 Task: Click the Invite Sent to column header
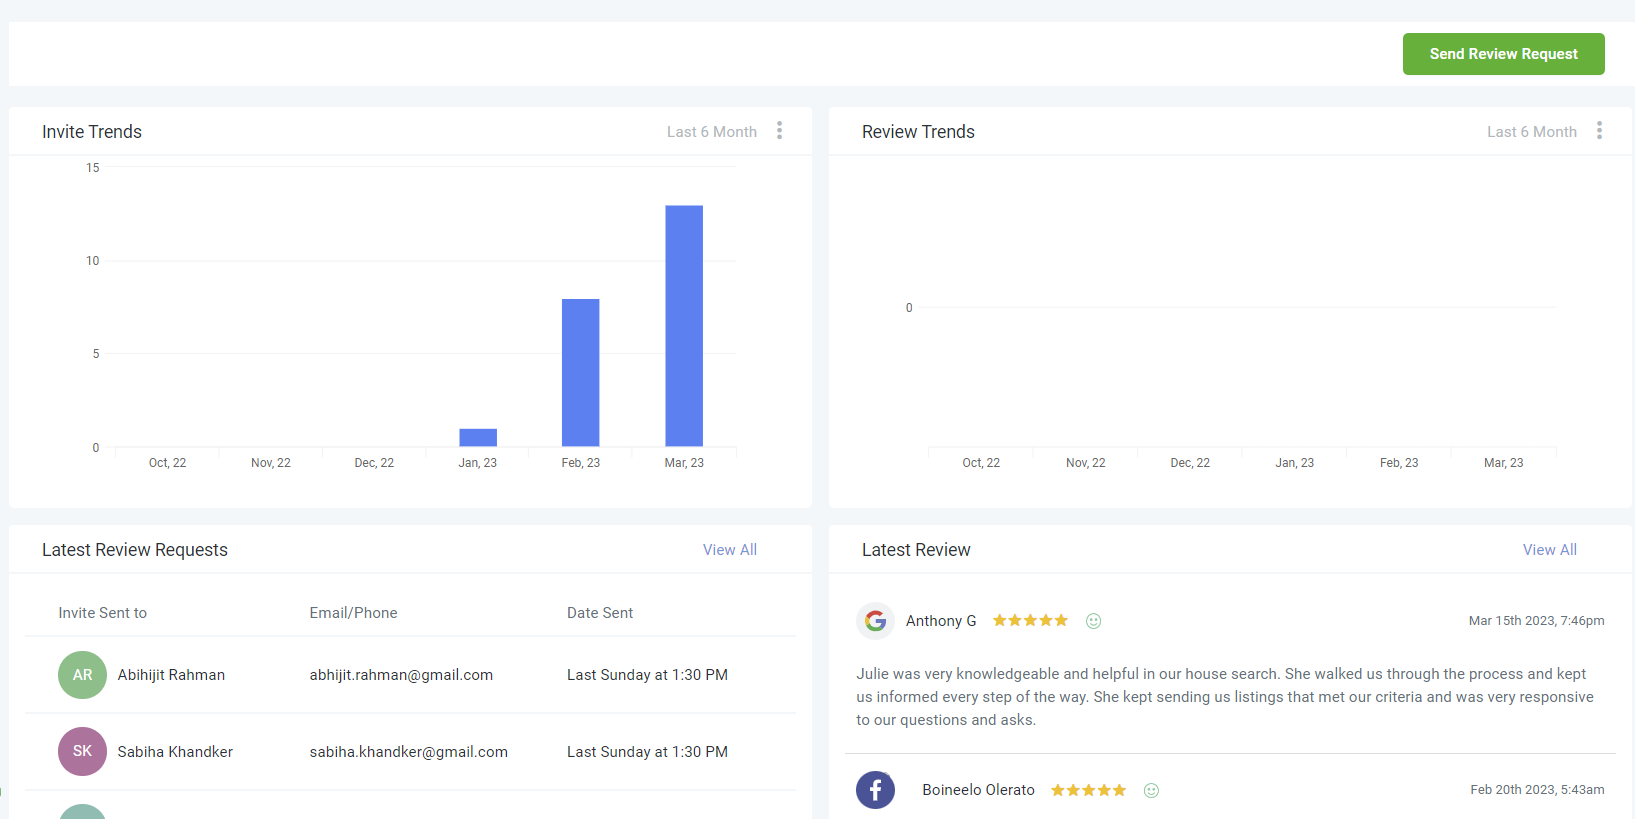(102, 613)
